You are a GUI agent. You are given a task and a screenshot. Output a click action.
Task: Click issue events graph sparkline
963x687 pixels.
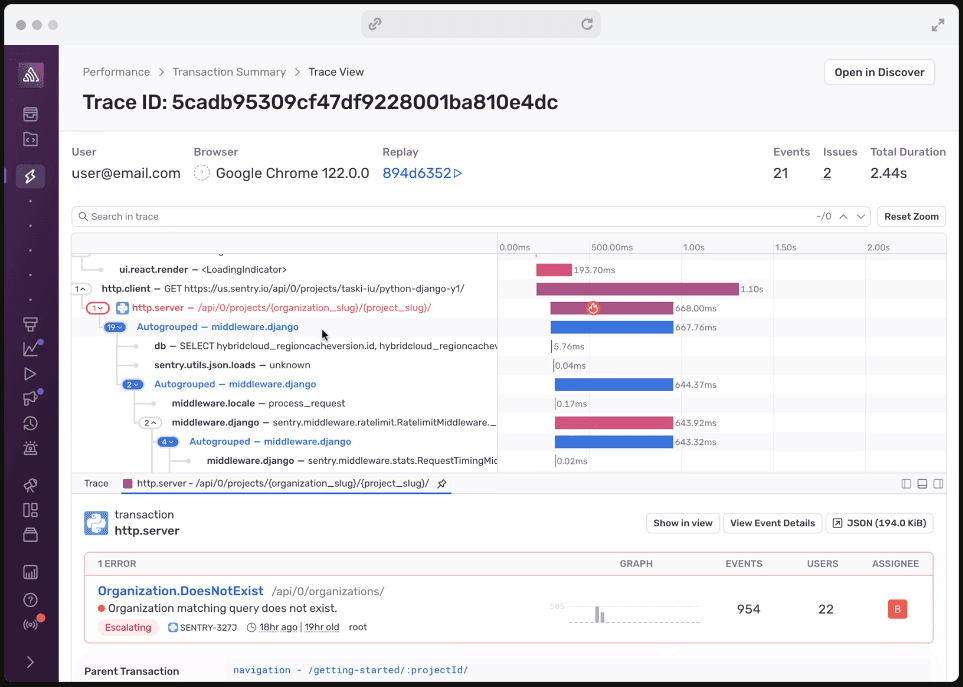coord(634,613)
